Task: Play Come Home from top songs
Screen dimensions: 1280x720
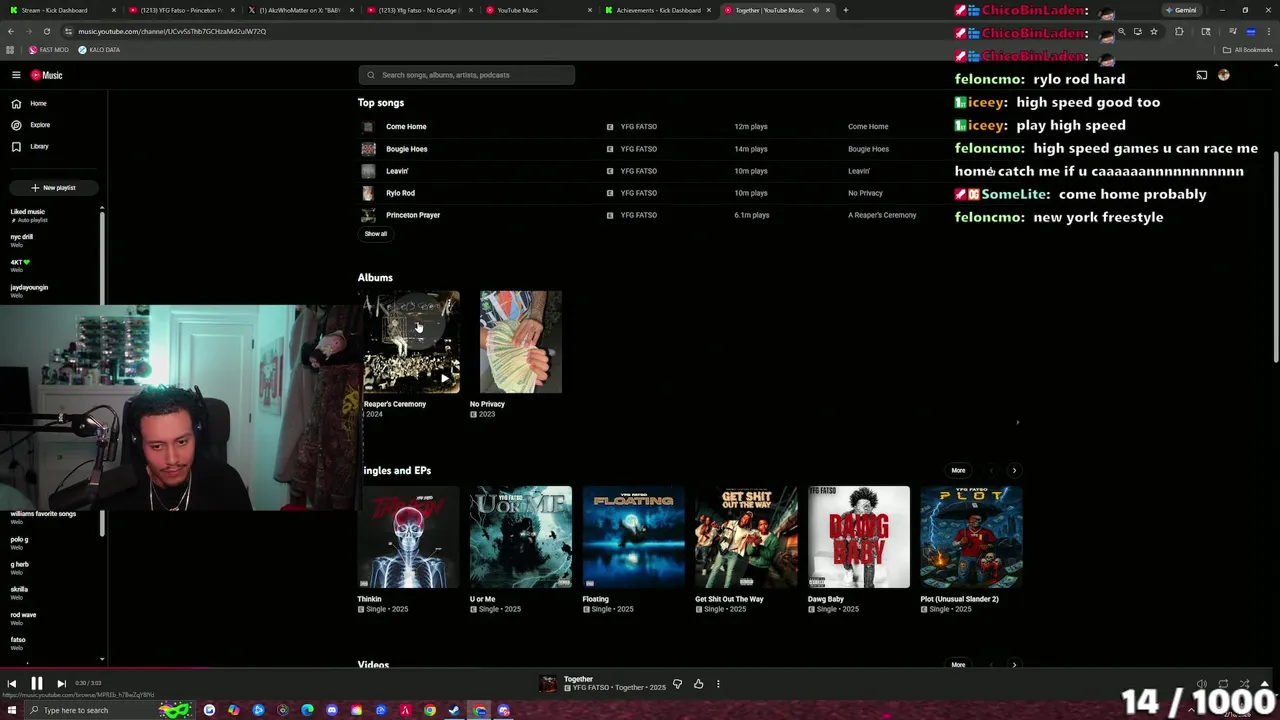Action: (x=406, y=127)
